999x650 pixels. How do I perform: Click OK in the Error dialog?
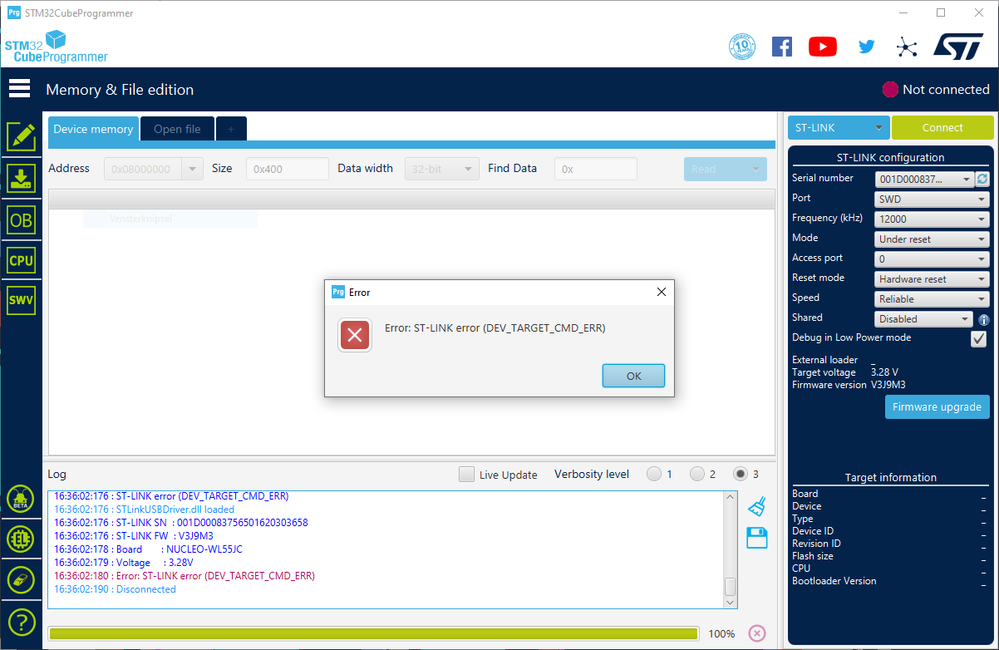pyautogui.click(x=633, y=376)
